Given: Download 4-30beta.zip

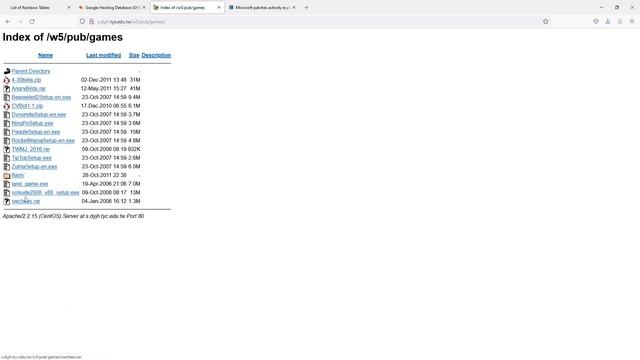Looking at the screenshot, I should (x=26, y=80).
